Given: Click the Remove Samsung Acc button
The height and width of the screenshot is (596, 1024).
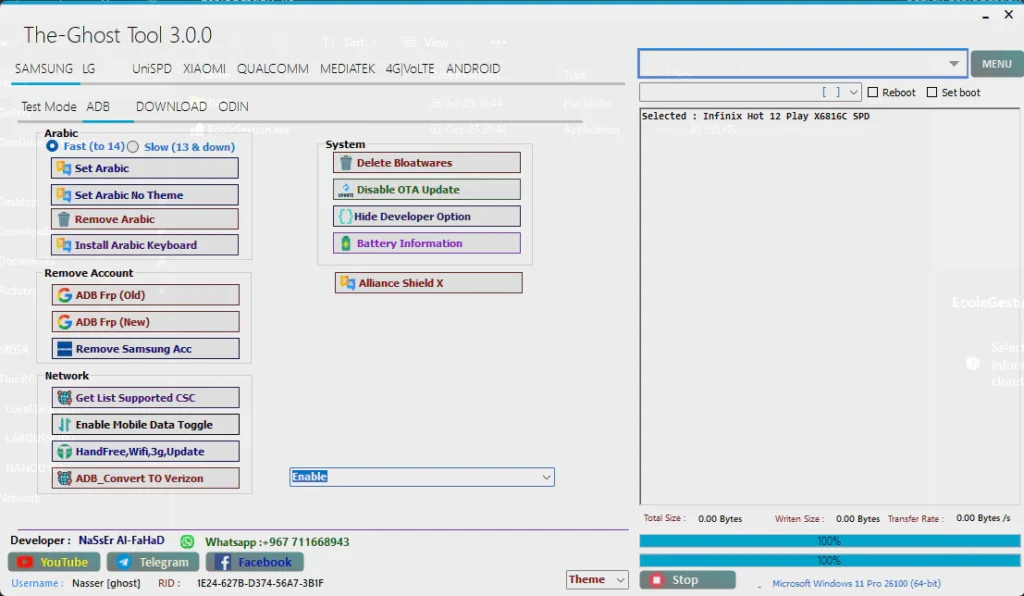Looking at the screenshot, I should 145,349.
